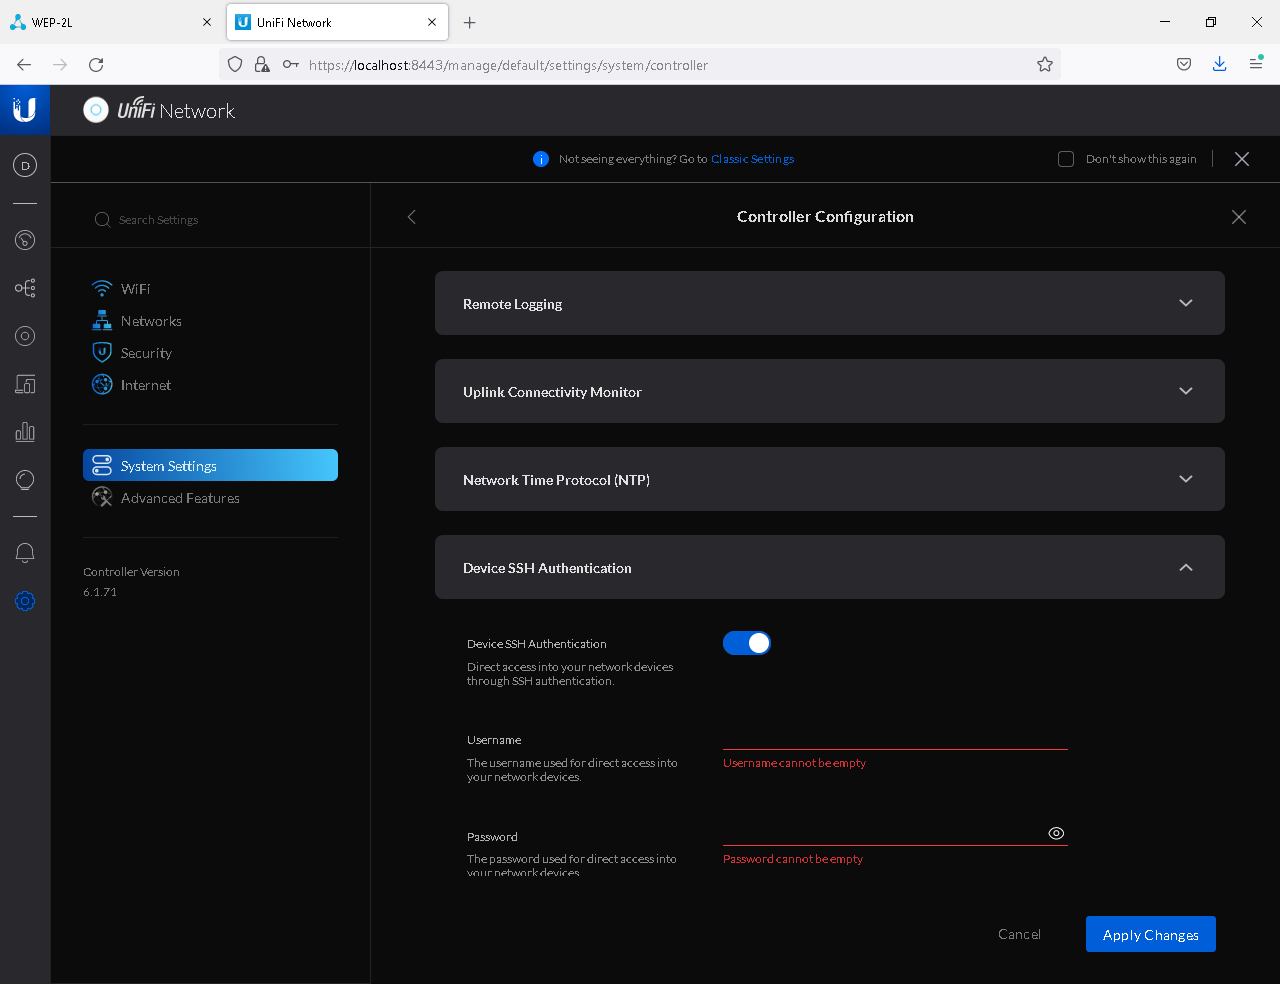Viewport: 1280px width, 984px height.
Task: Open Security settings
Action: (132, 353)
